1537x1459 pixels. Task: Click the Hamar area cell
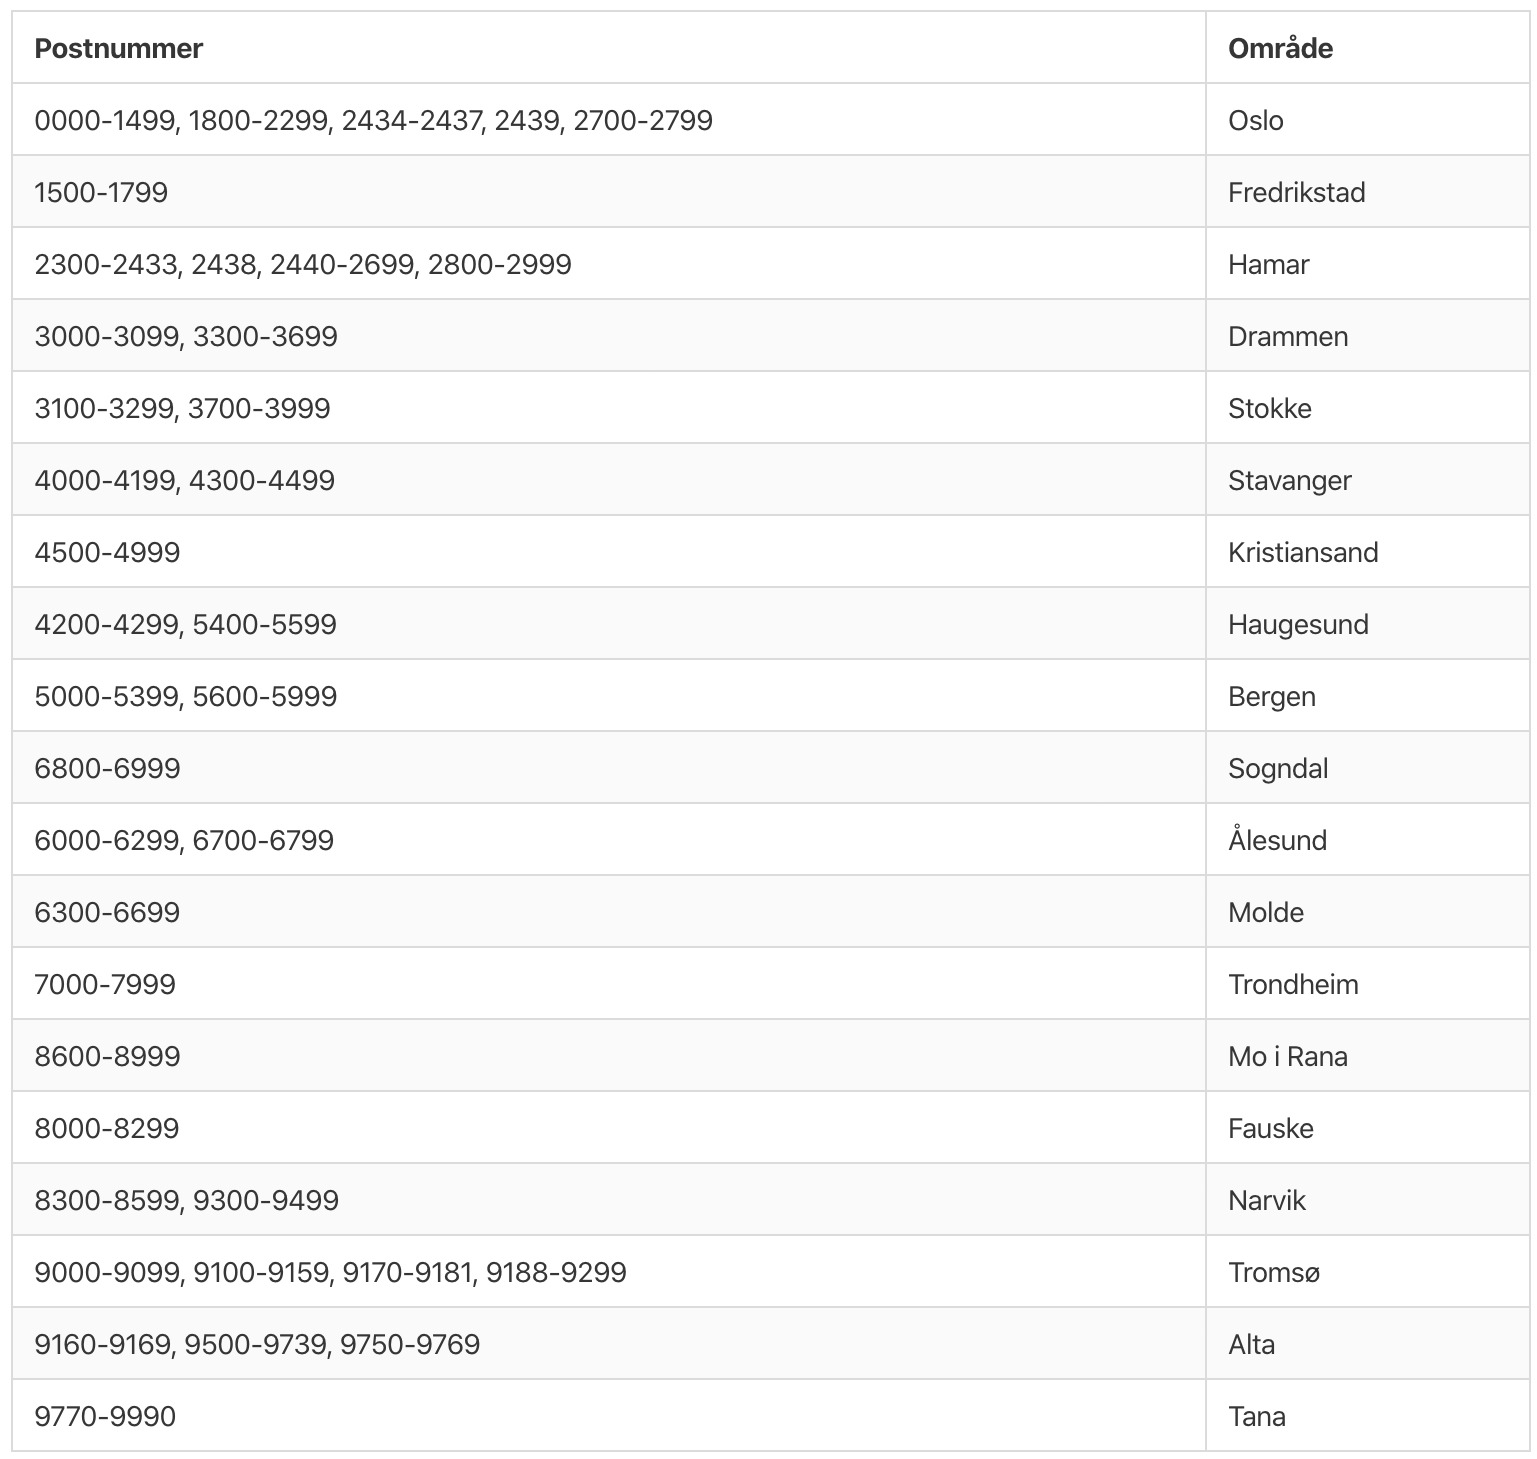tap(1268, 264)
